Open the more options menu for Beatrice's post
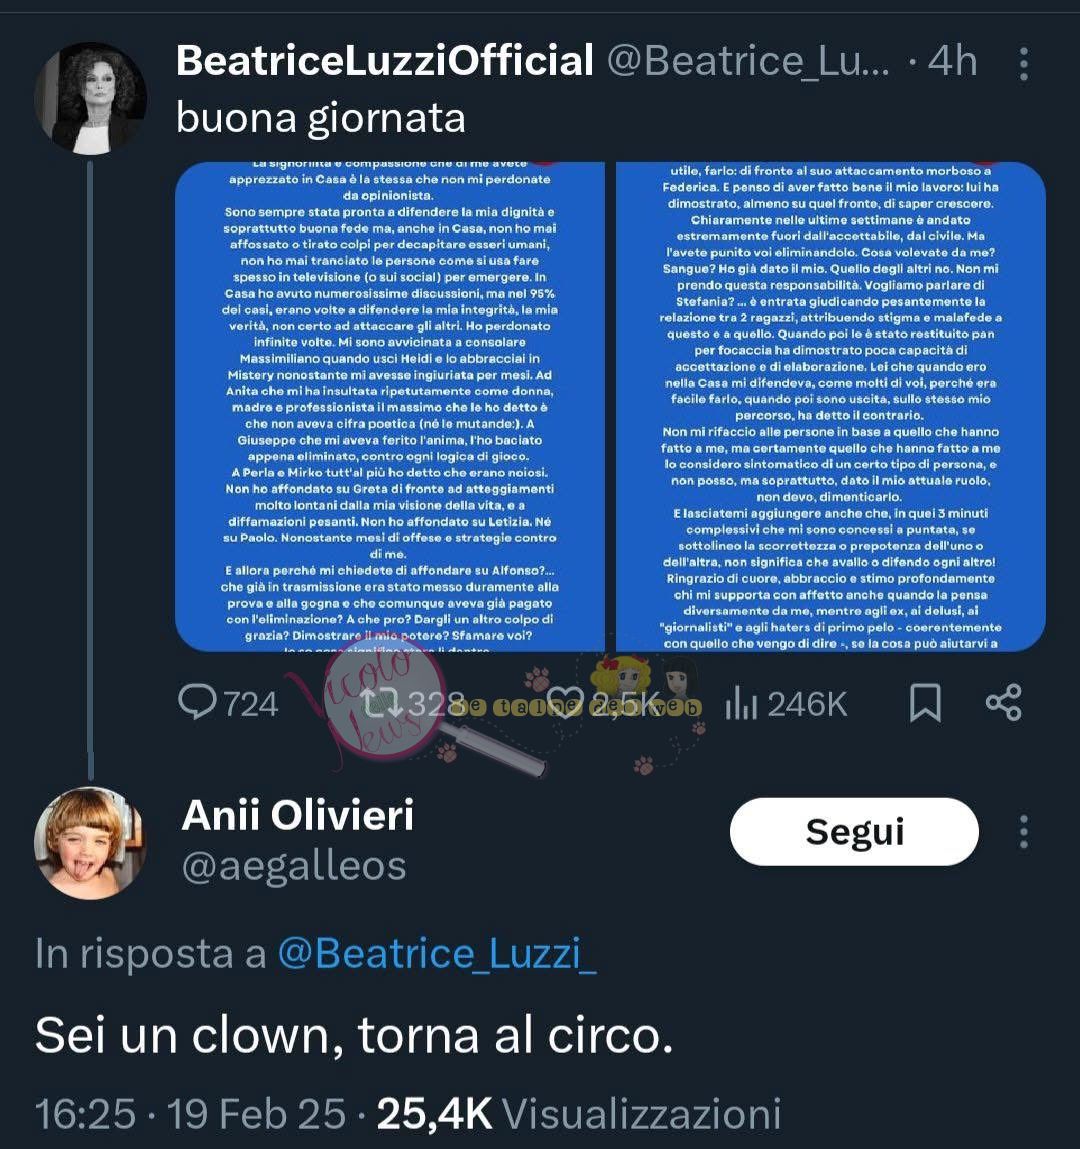The image size is (1080, 1149). point(1023,63)
